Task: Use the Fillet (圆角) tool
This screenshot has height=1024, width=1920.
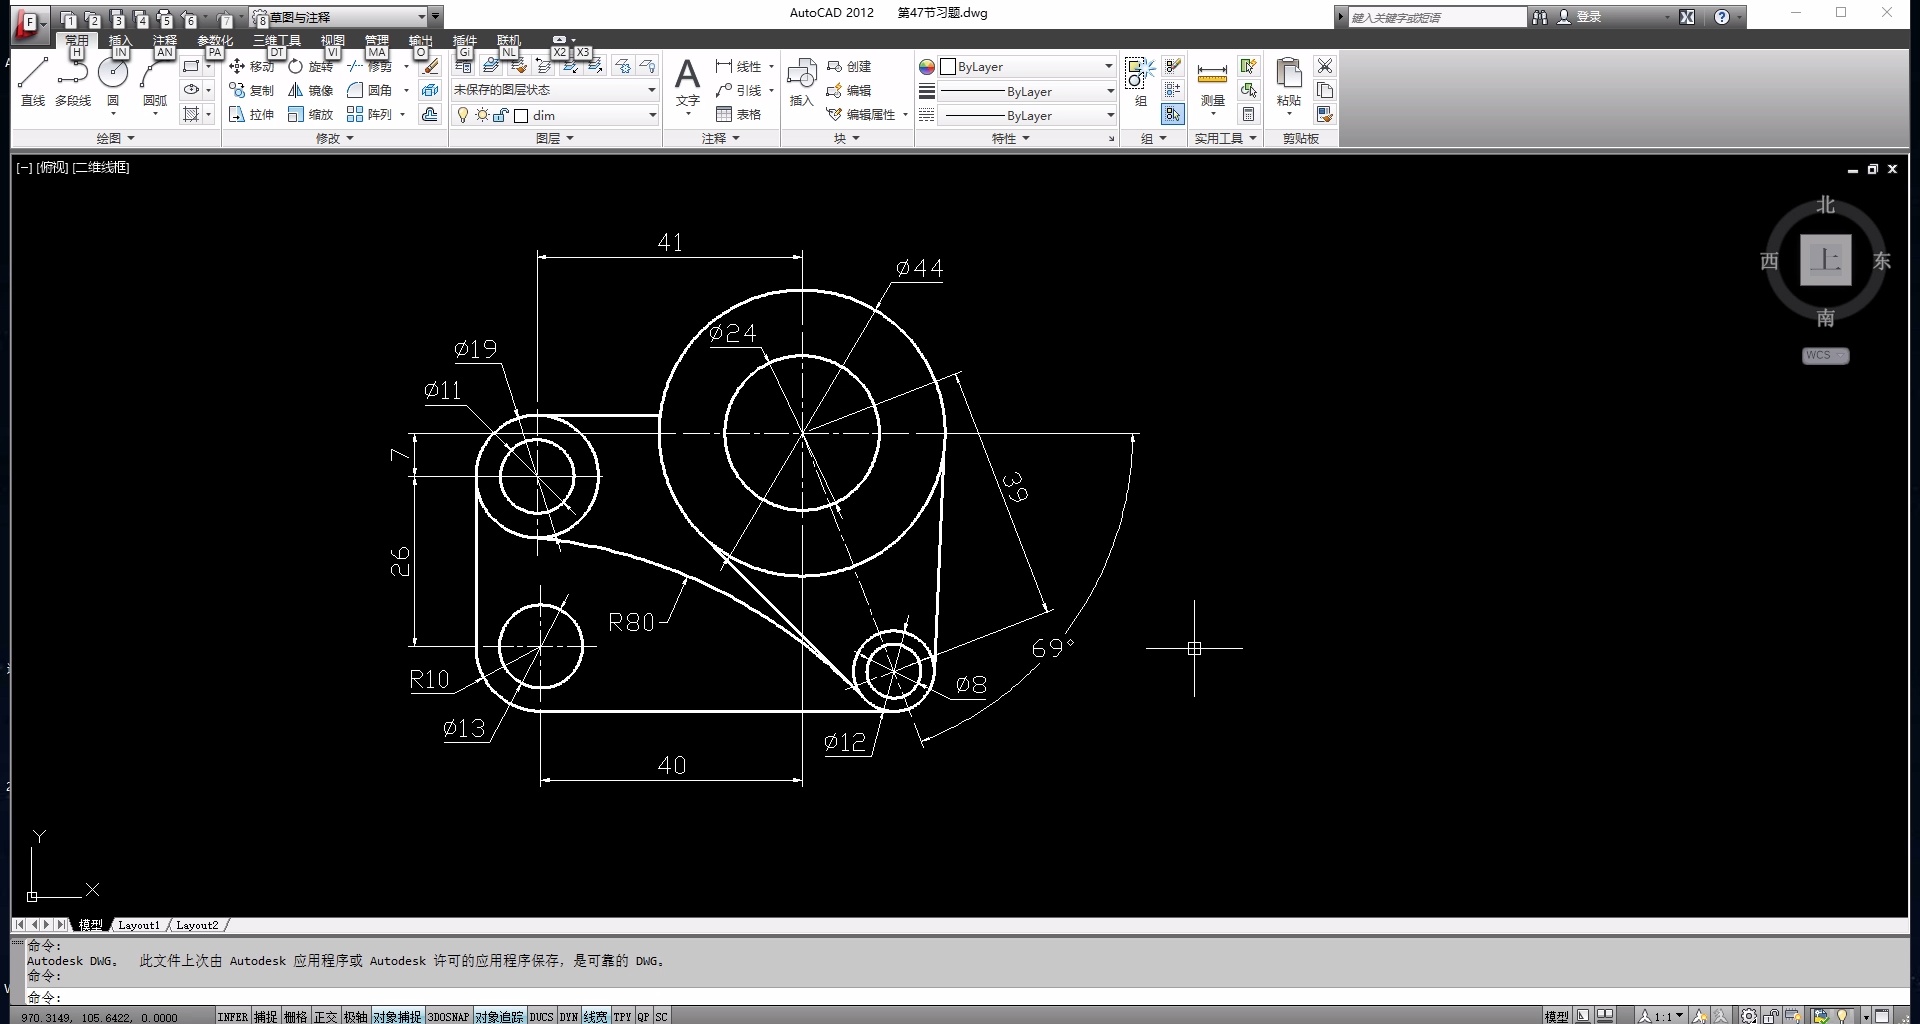Action: click(x=369, y=90)
